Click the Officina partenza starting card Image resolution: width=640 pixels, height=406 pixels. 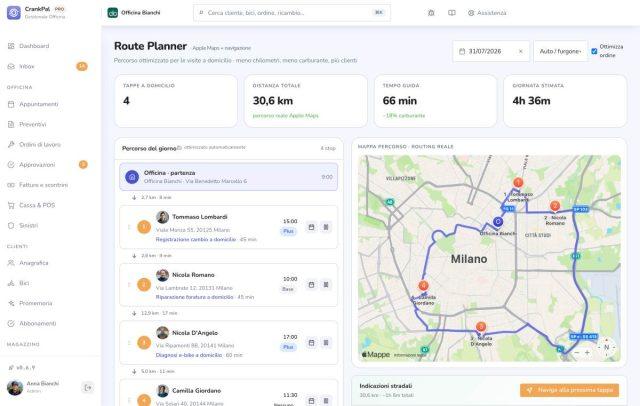tap(229, 177)
